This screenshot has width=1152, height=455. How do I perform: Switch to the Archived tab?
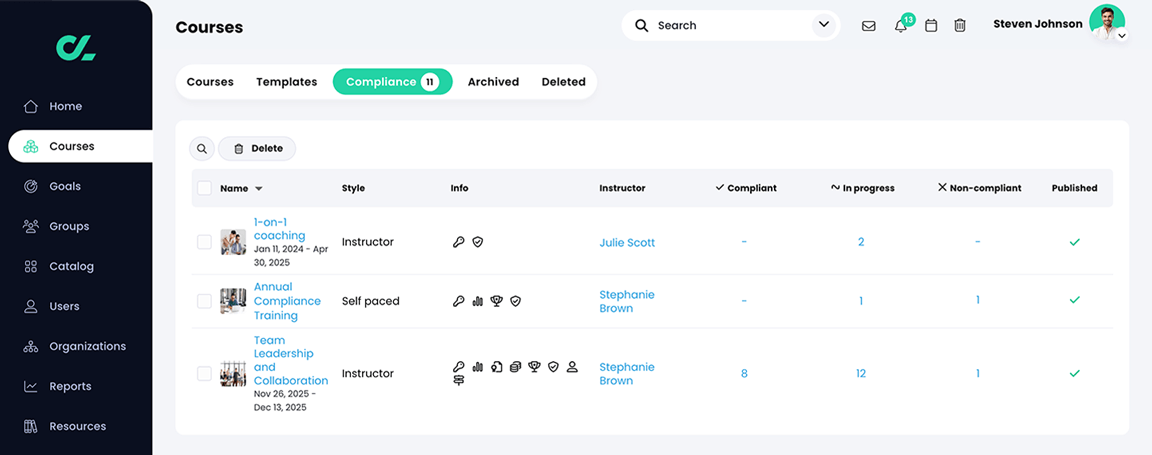pos(494,82)
